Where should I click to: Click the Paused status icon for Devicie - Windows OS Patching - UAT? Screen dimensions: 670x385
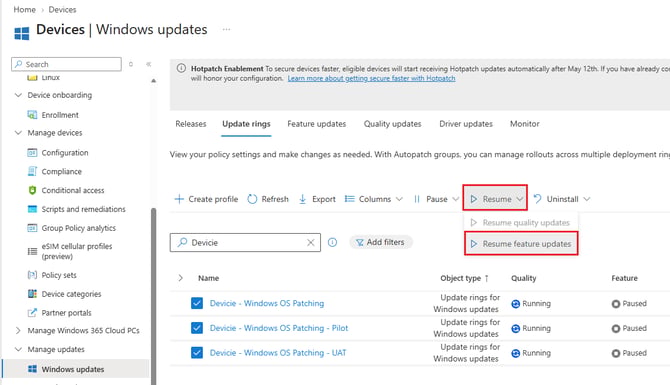[x=616, y=353]
